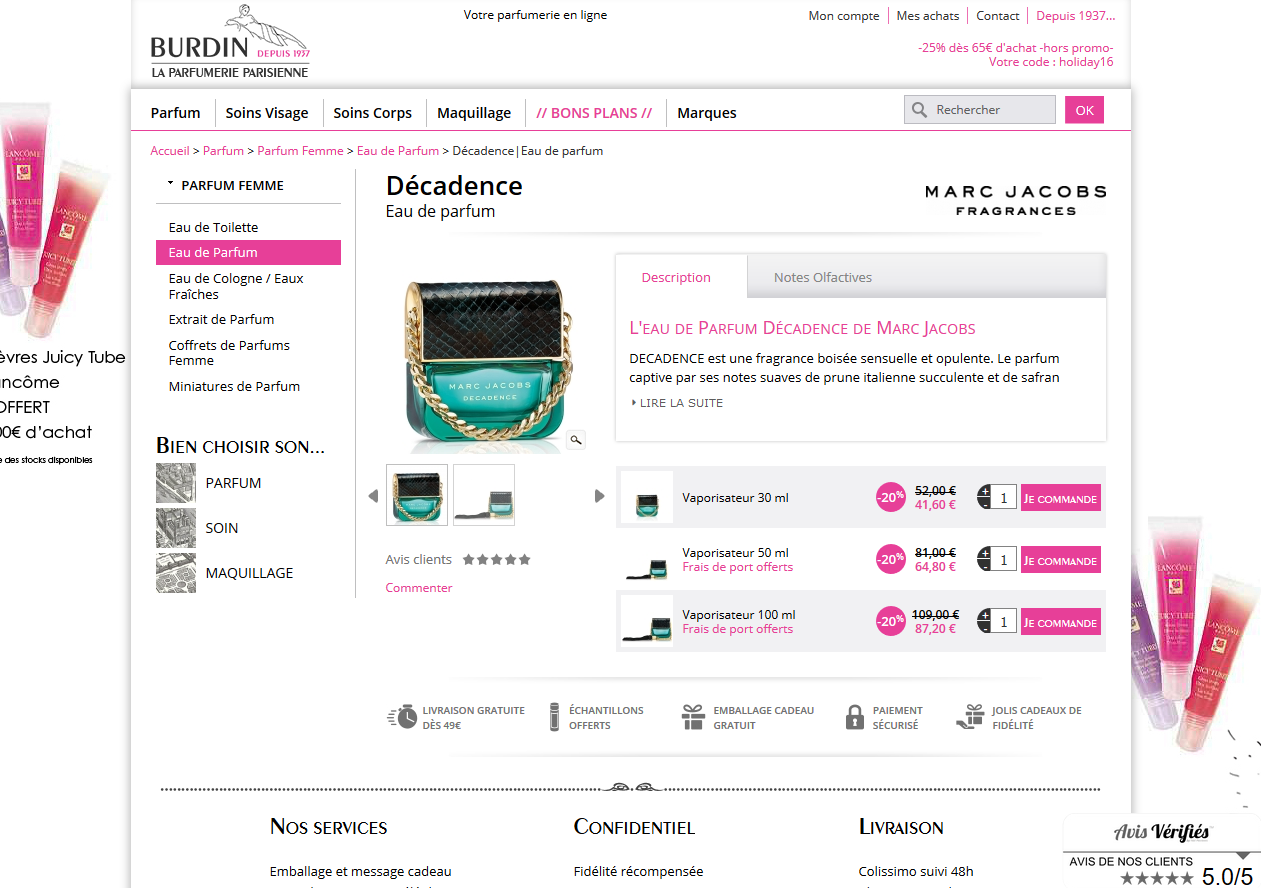Click the Burdin parfumerie logo

pos(230,42)
